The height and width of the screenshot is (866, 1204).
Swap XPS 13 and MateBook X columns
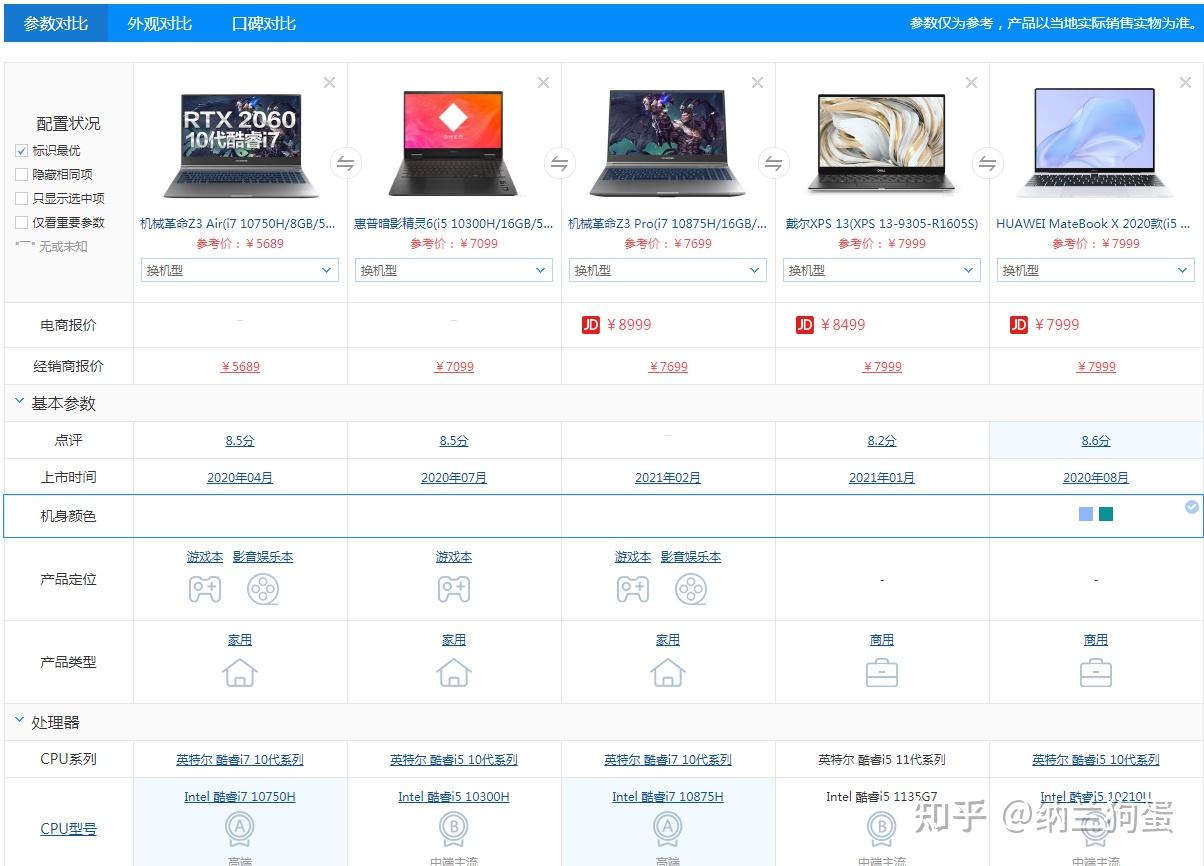[x=987, y=163]
